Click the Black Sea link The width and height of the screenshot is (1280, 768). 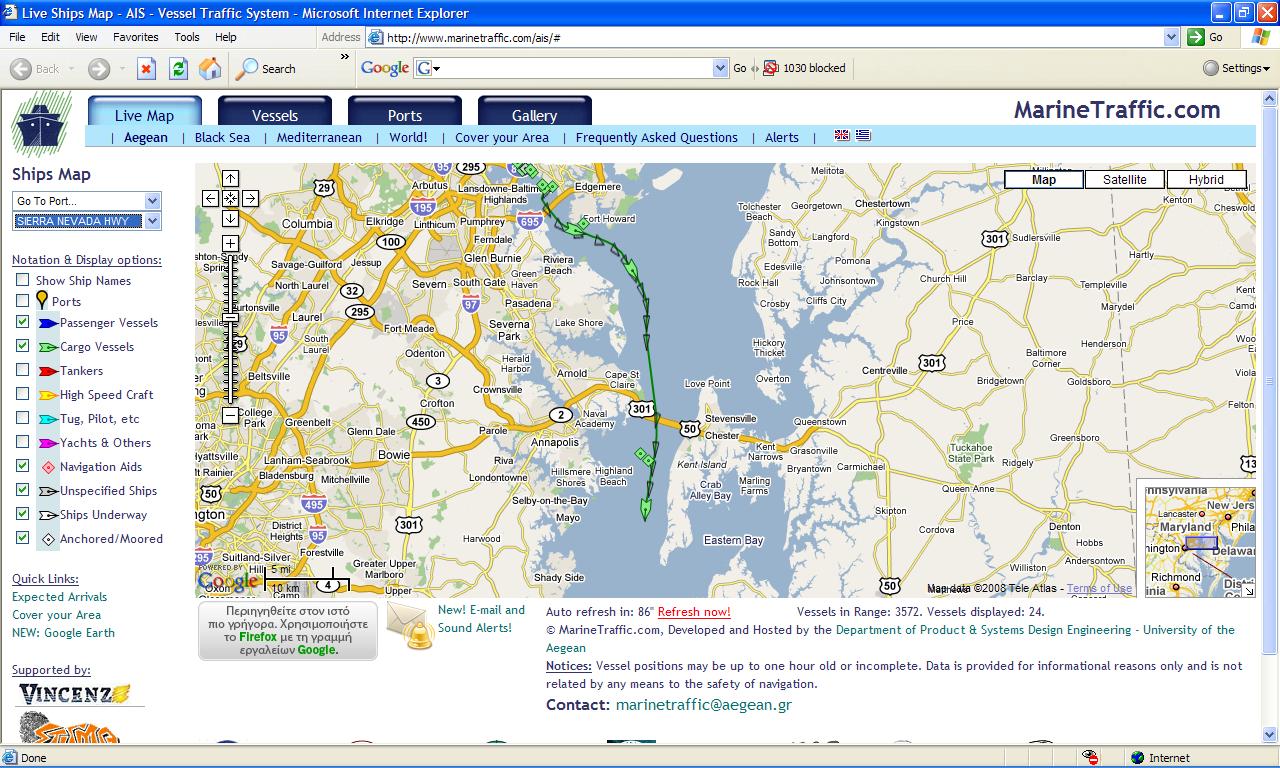click(222, 137)
